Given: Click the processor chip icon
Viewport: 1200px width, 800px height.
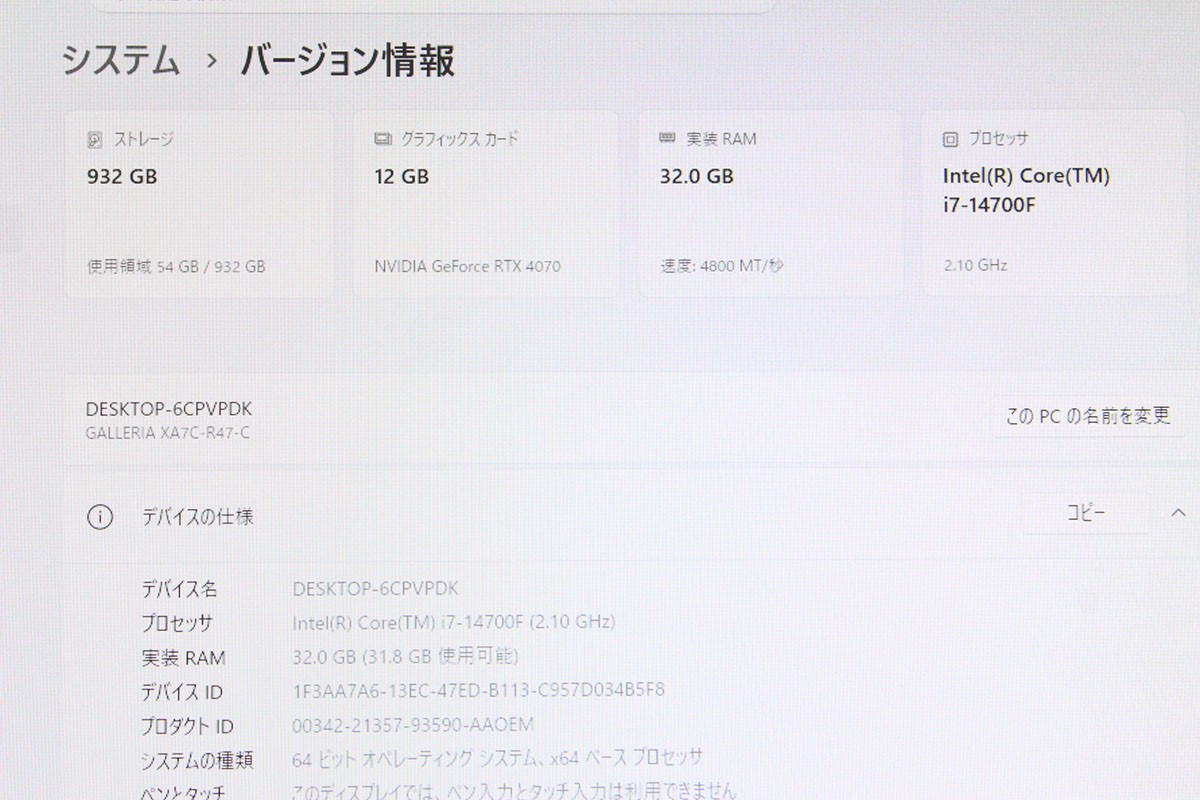Looking at the screenshot, I should (950, 139).
